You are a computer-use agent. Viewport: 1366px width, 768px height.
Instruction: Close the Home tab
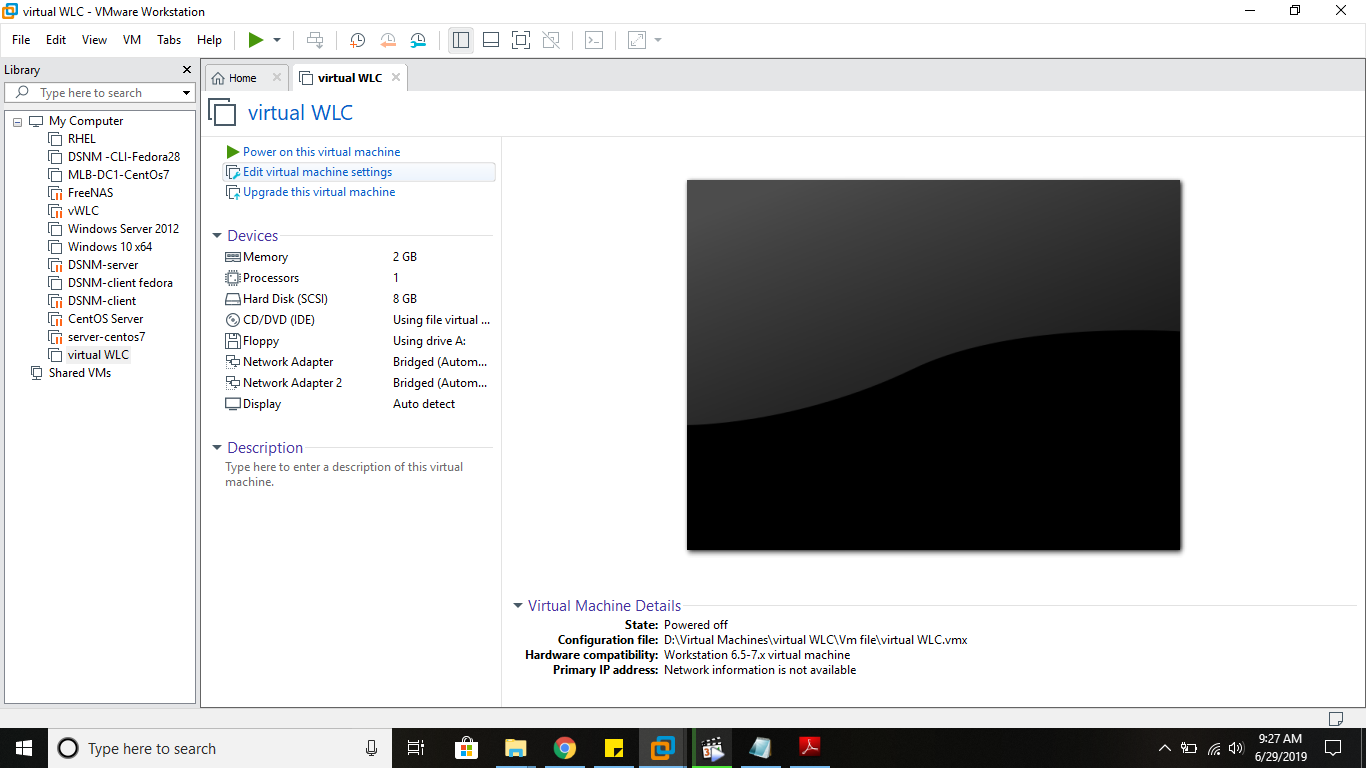click(277, 77)
